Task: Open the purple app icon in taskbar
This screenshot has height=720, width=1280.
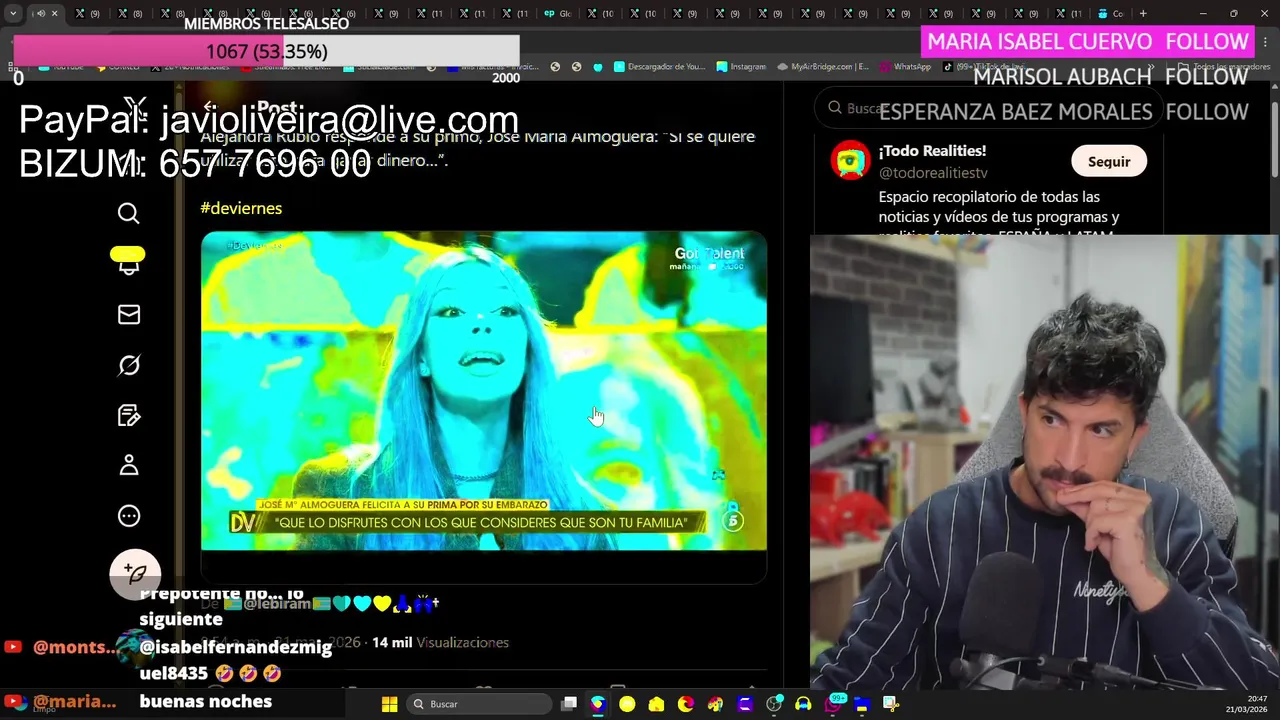Action: click(745, 704)
